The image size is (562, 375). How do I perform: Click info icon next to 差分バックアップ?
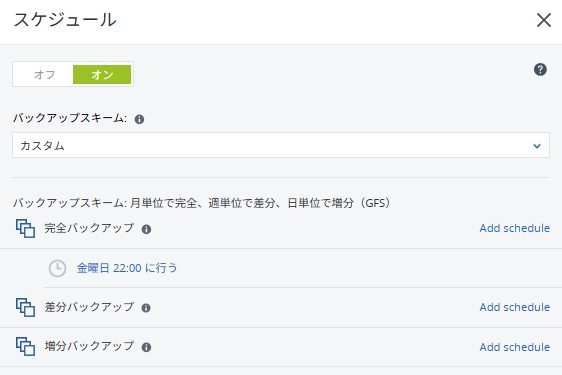pos(146,308)
